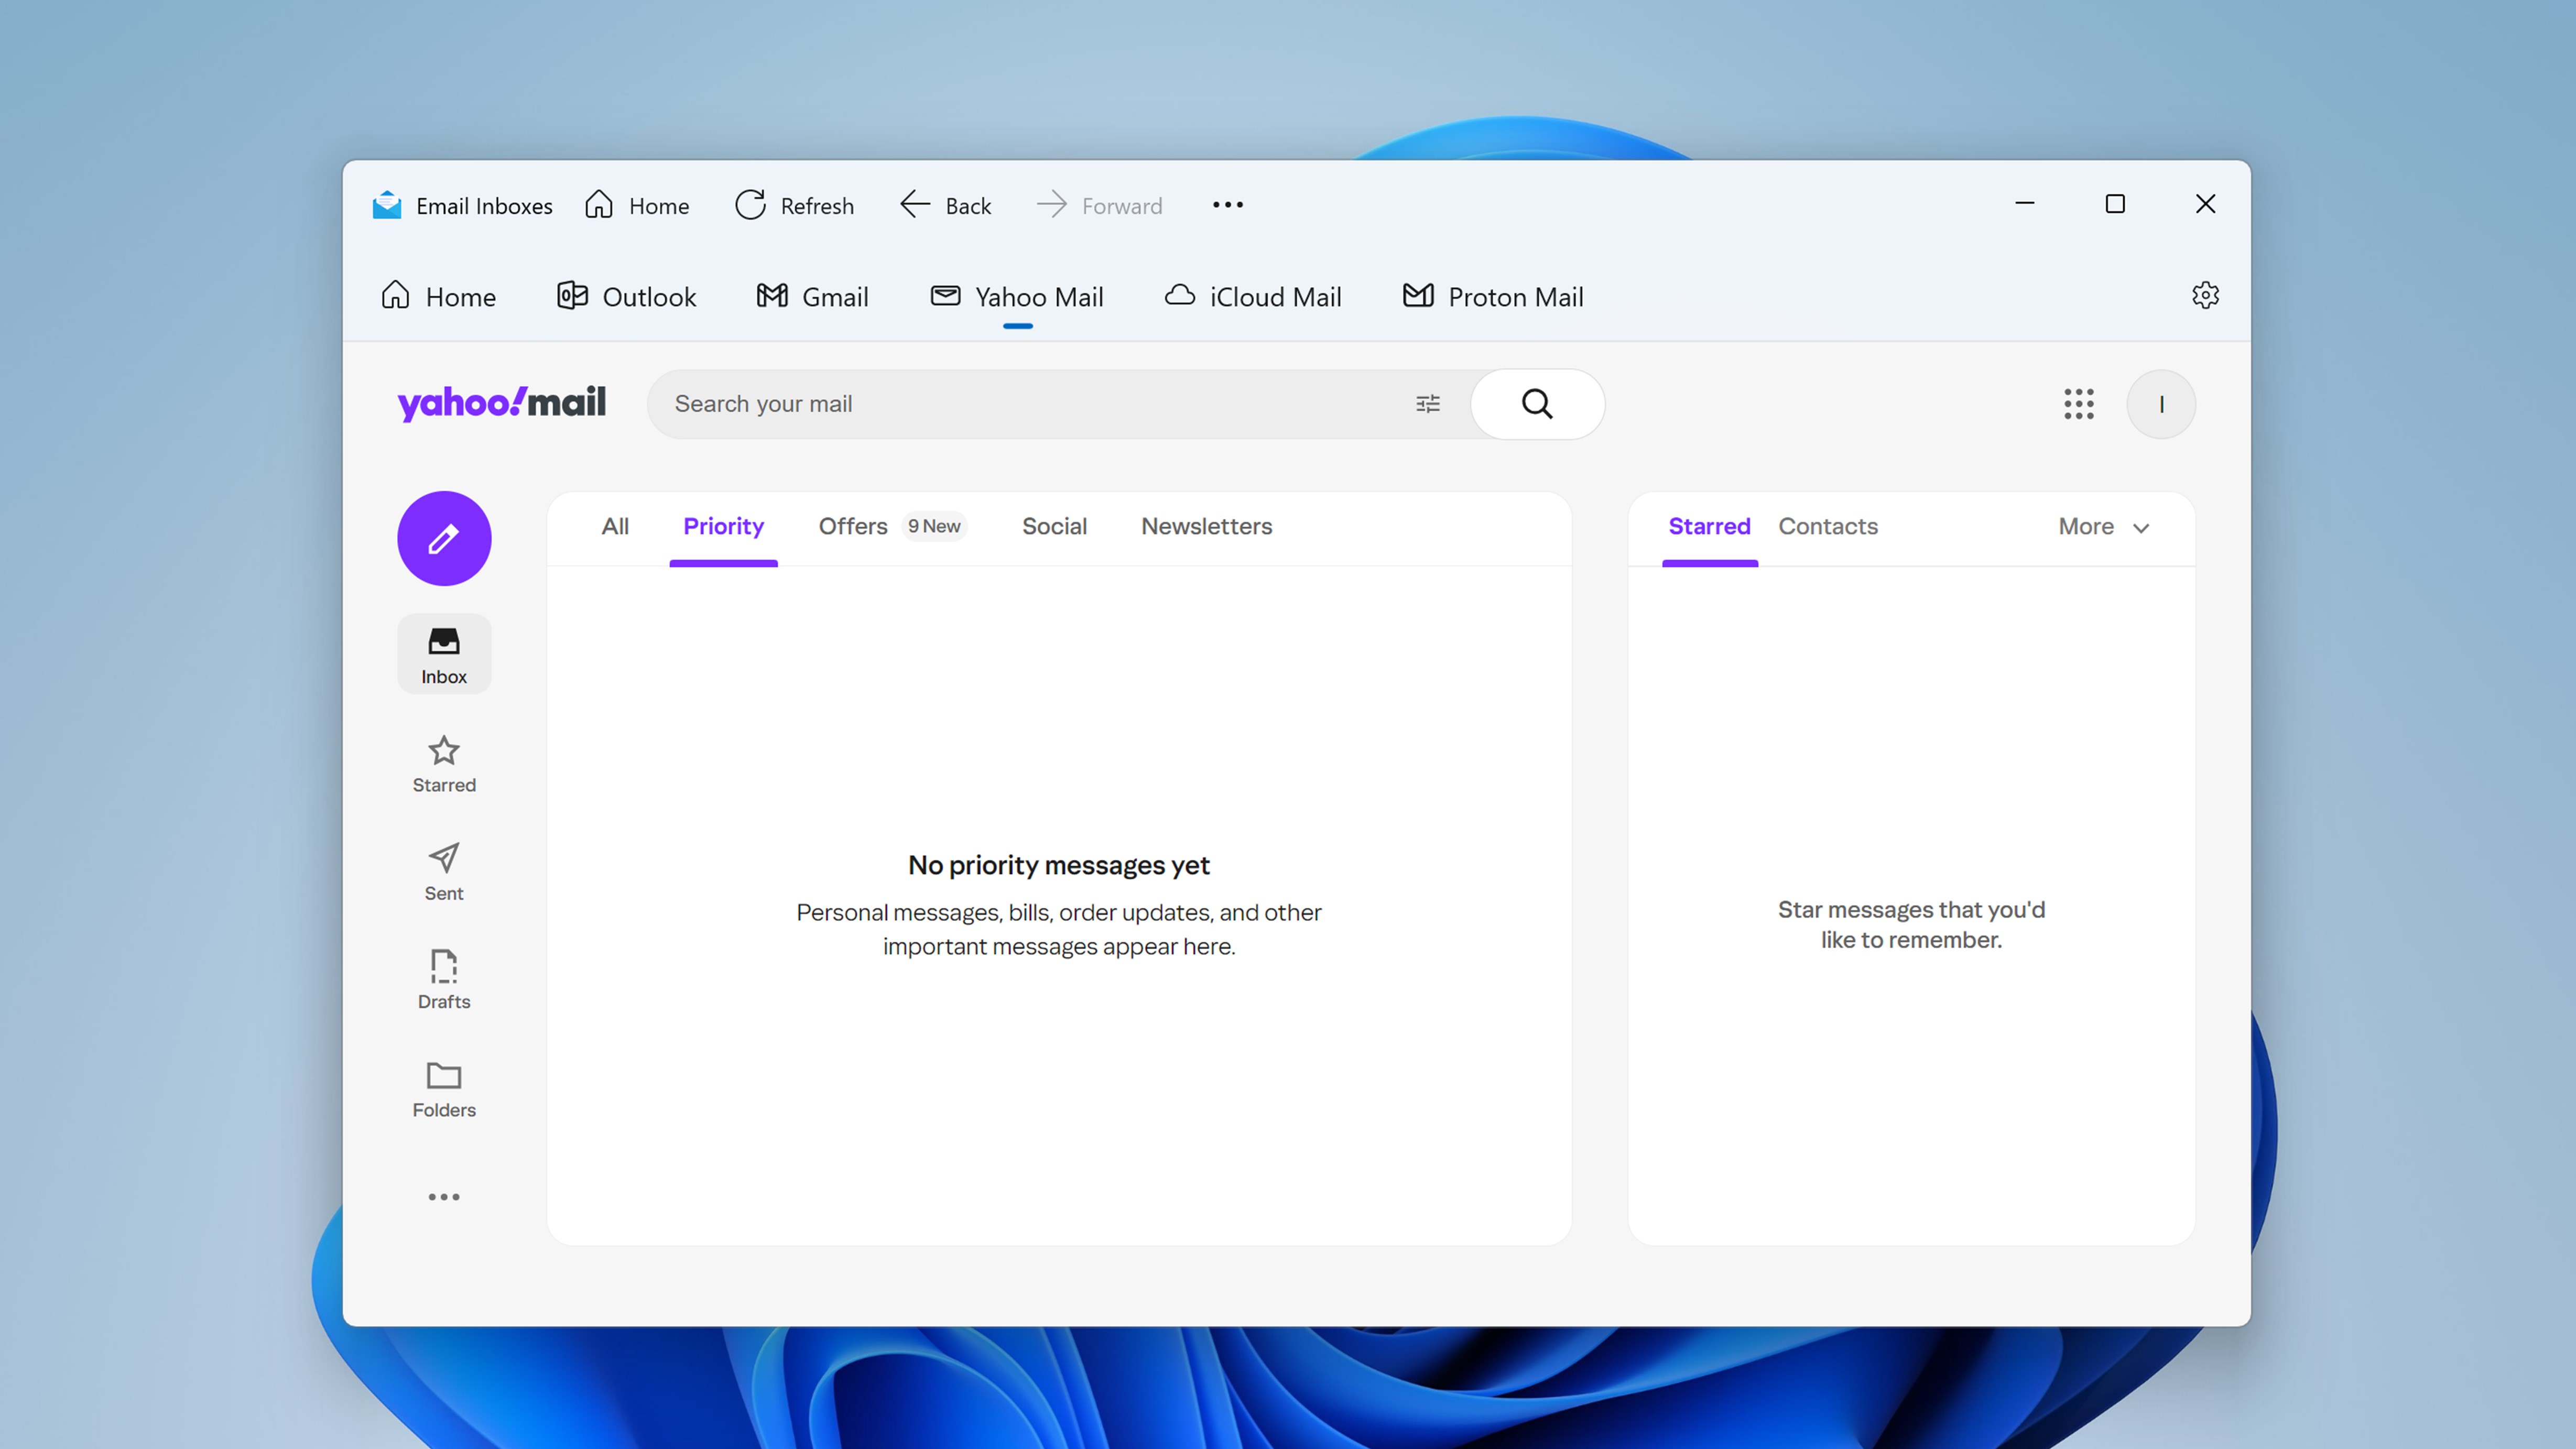Image resolution: width=2576 pixels, height=1449 pixels.
Task: Click the Refresh toolbar button
Action: coord(795,206)
